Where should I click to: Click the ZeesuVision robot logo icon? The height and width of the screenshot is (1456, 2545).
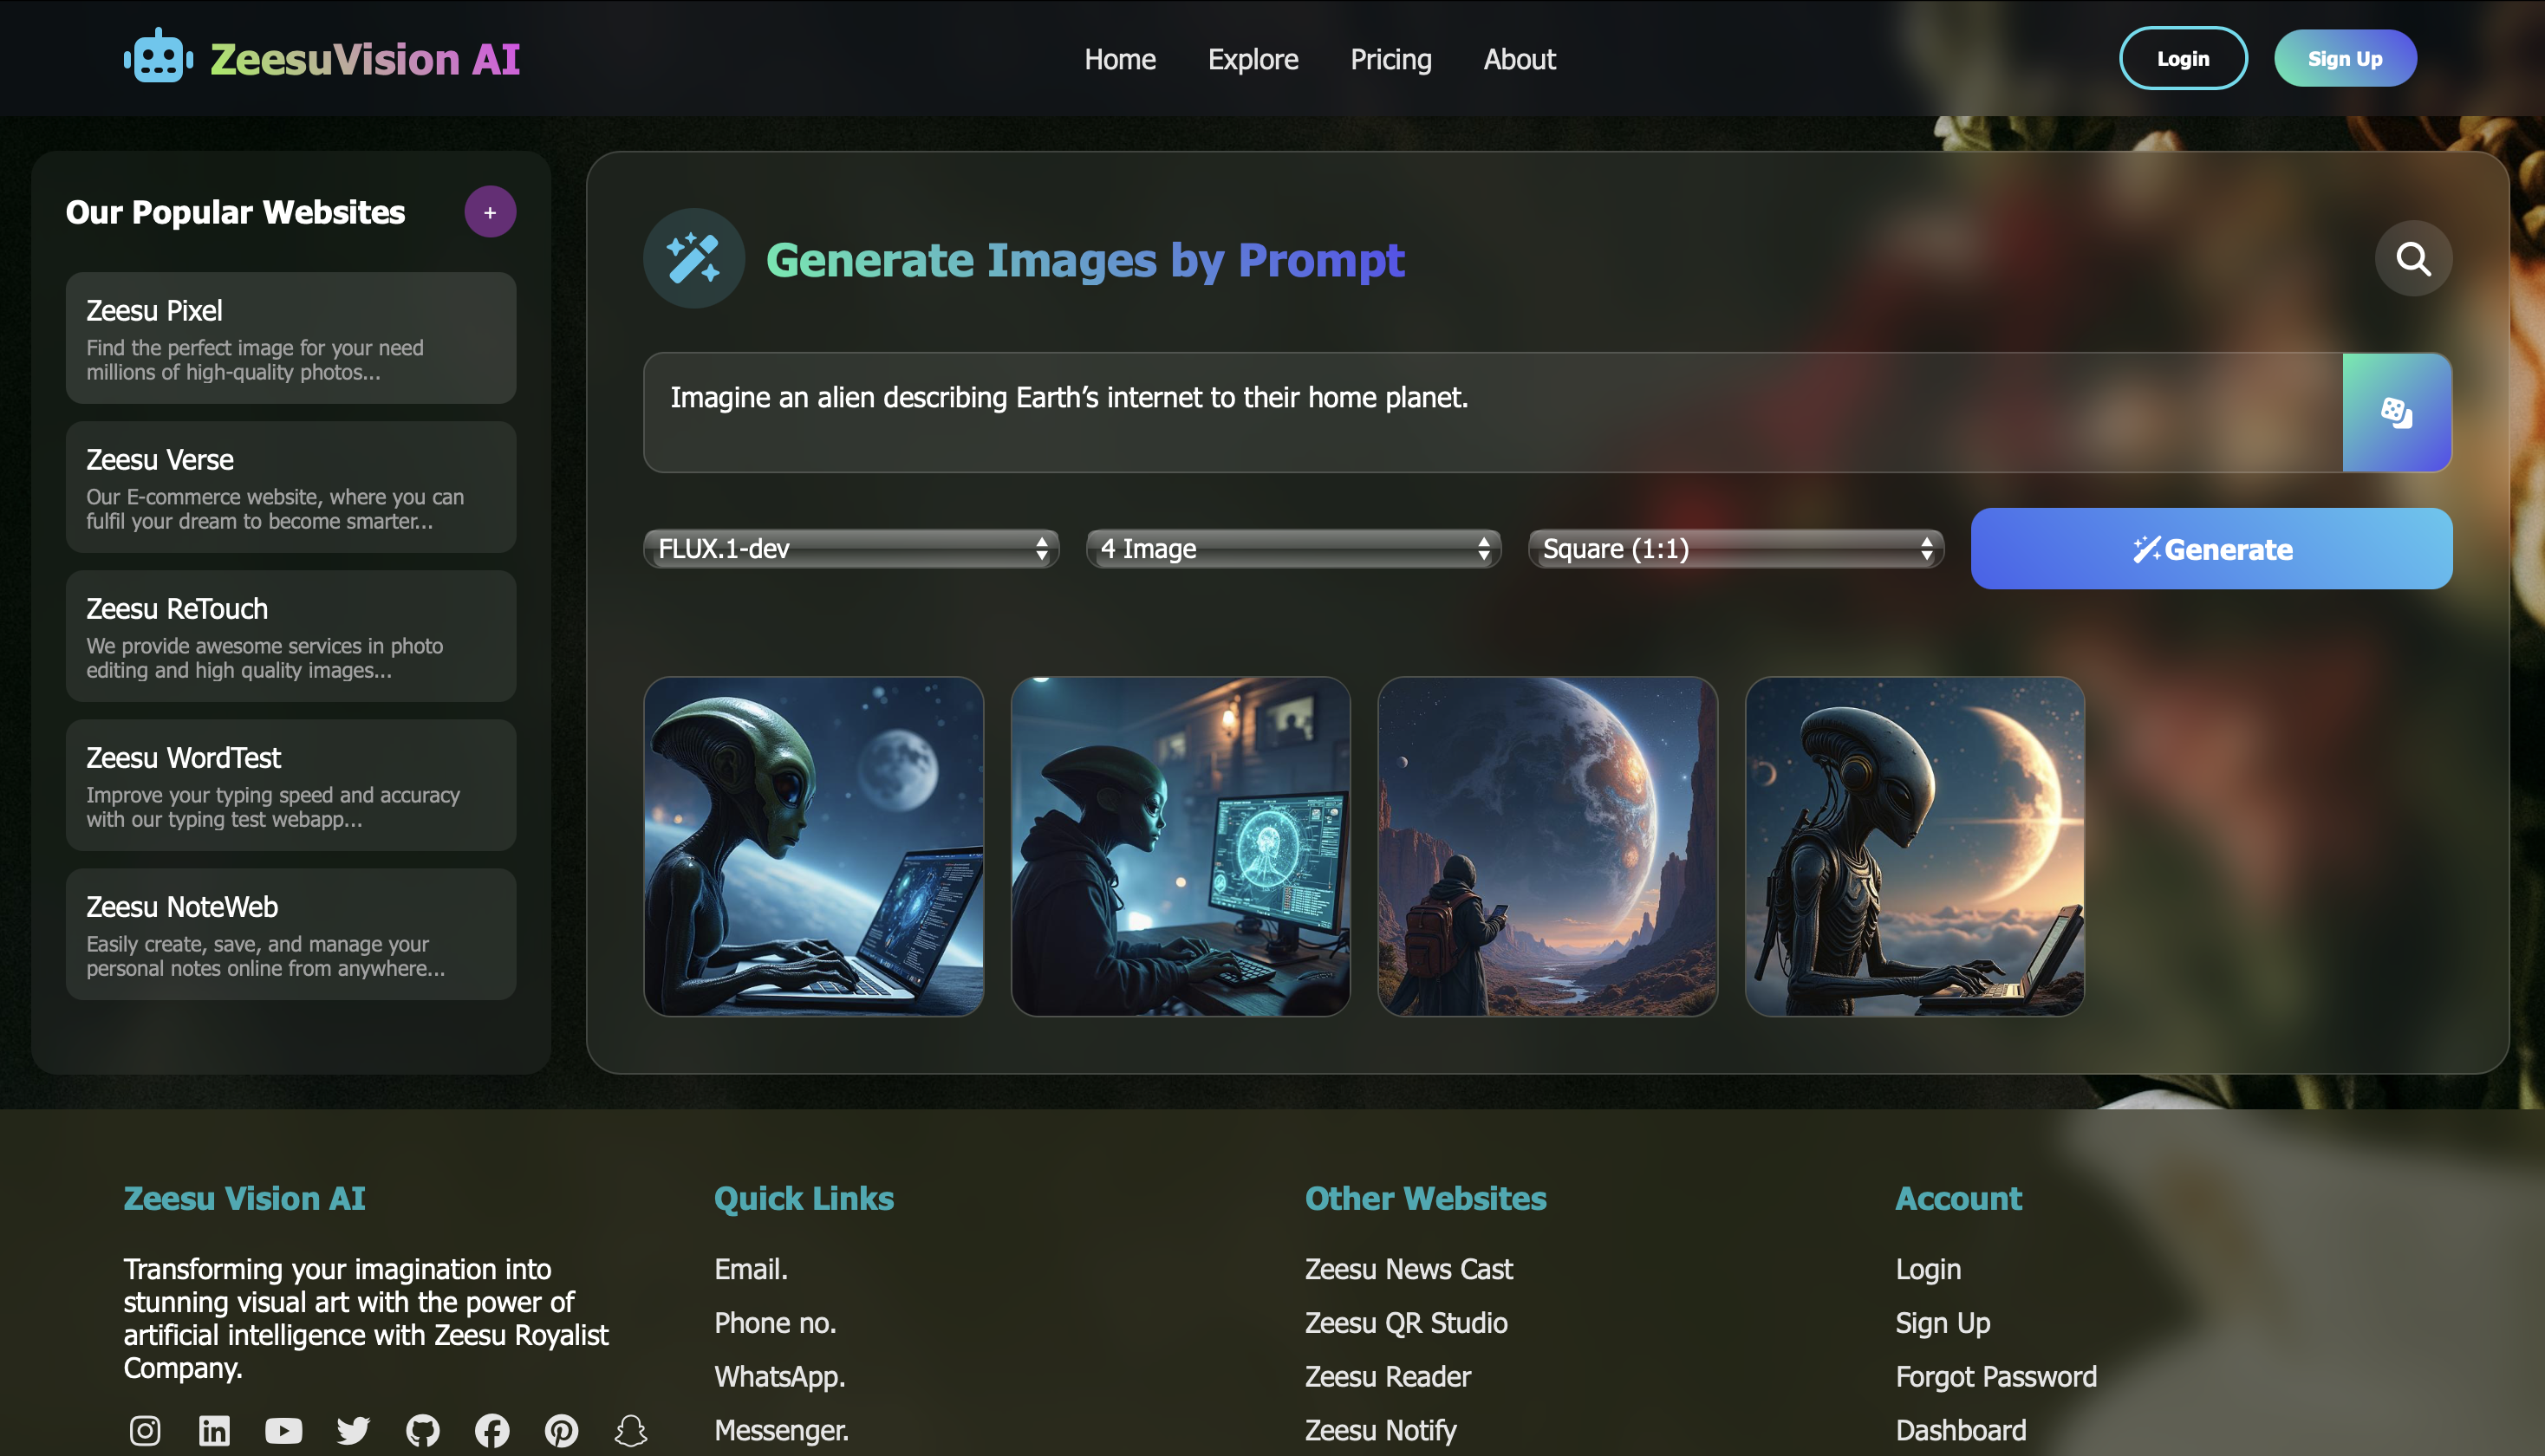pos(158,57)
